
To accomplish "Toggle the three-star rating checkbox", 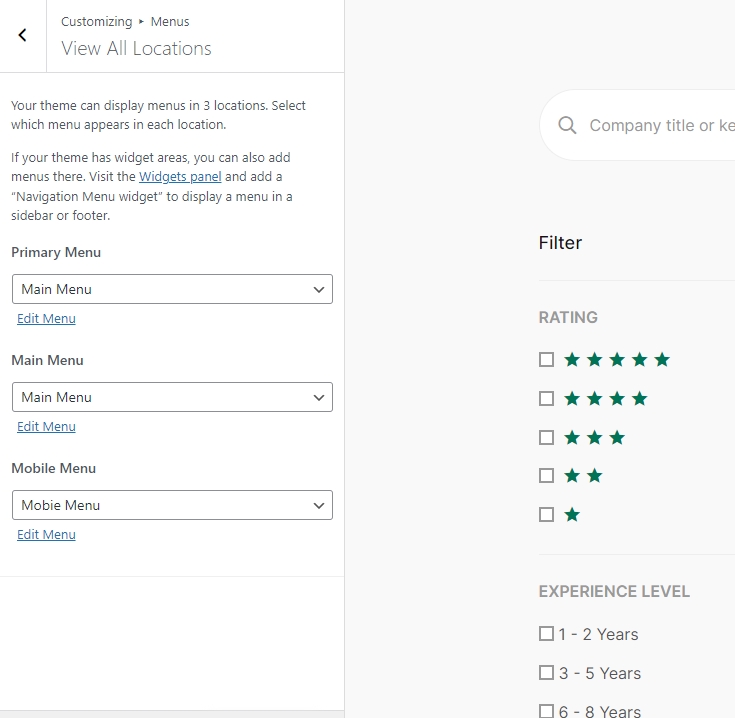I will pos(546,438).
